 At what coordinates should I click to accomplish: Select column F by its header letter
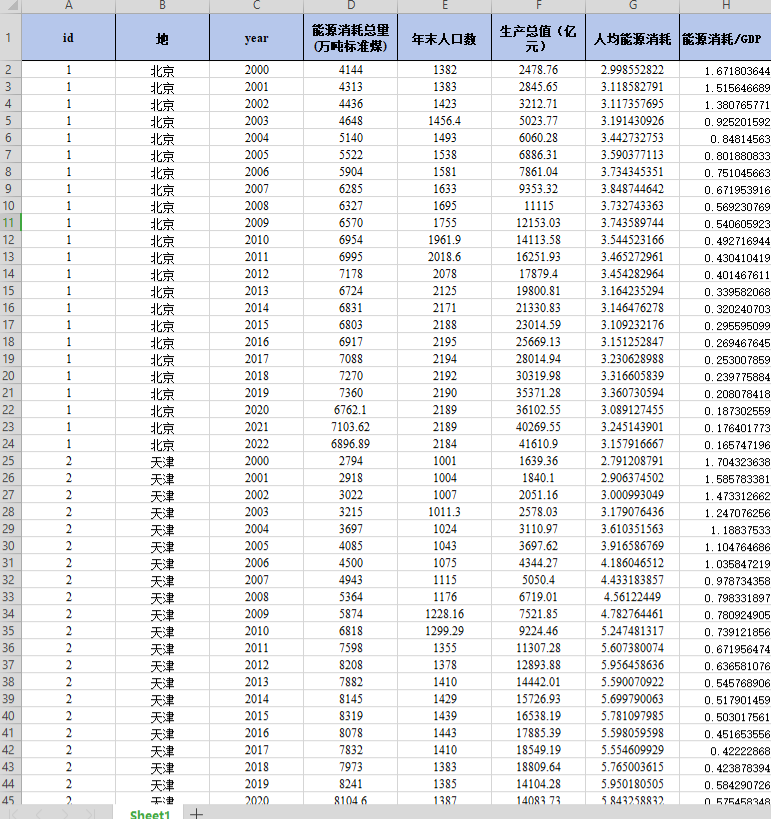[539, 6]
